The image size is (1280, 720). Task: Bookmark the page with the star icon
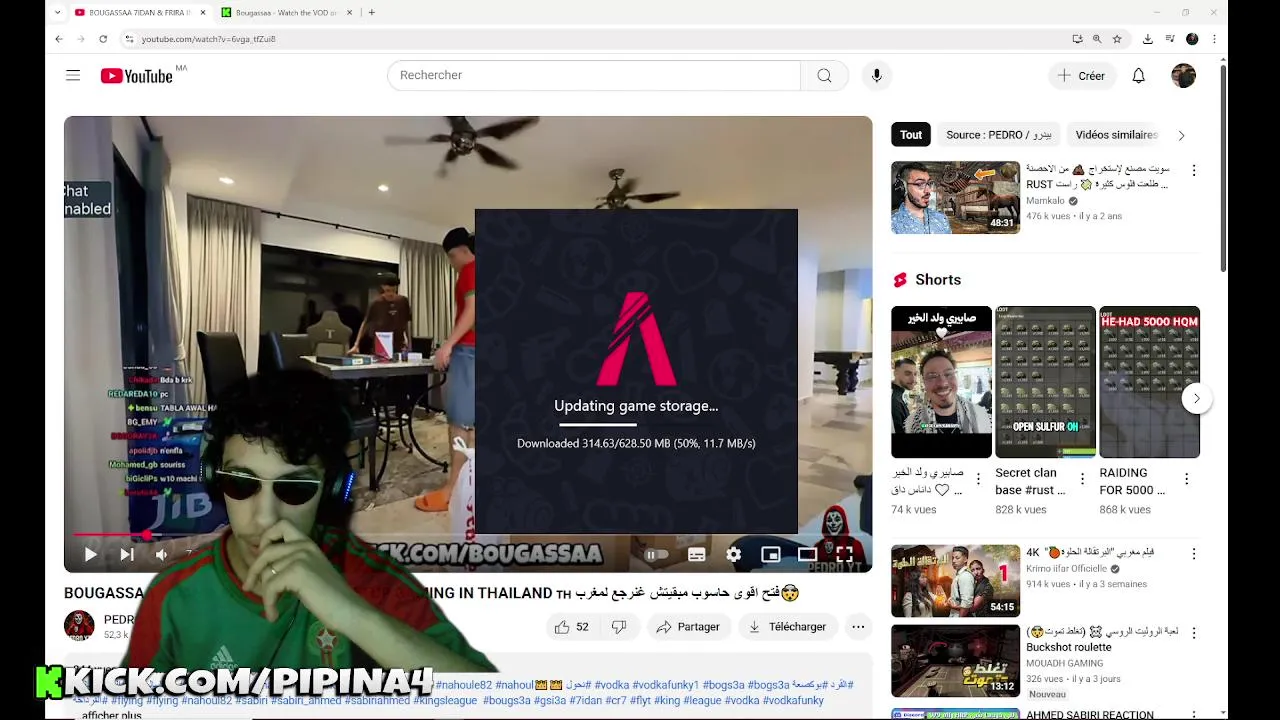pyautogui.click(x=1117, y=39)
